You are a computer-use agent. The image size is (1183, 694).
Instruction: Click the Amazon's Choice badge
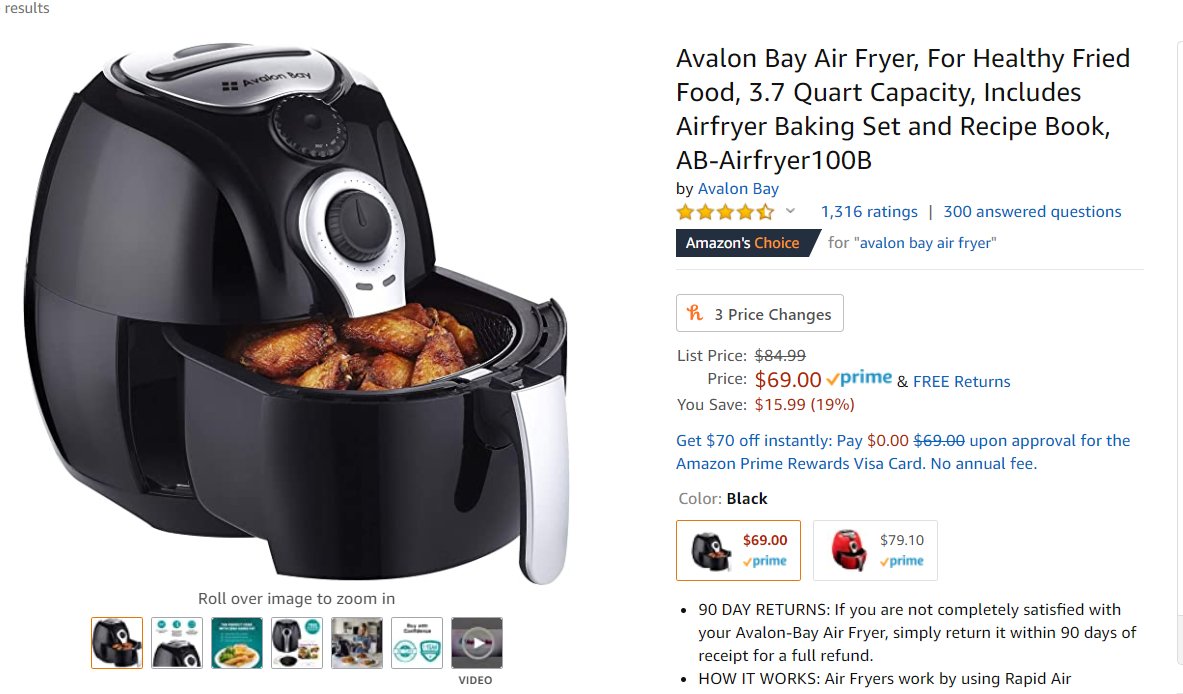point(743,243)
